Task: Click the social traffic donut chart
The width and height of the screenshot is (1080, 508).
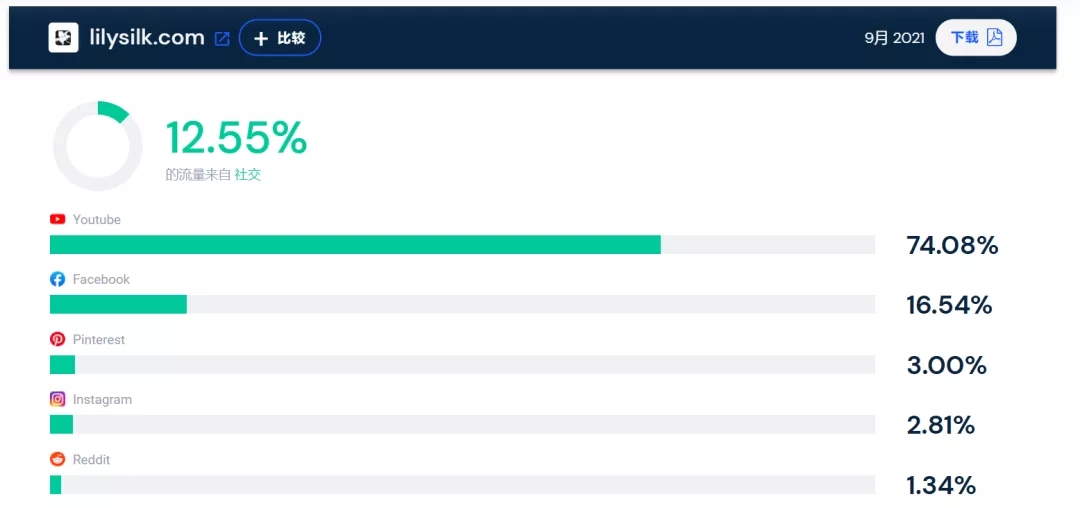Action: [x=97, y=146]
